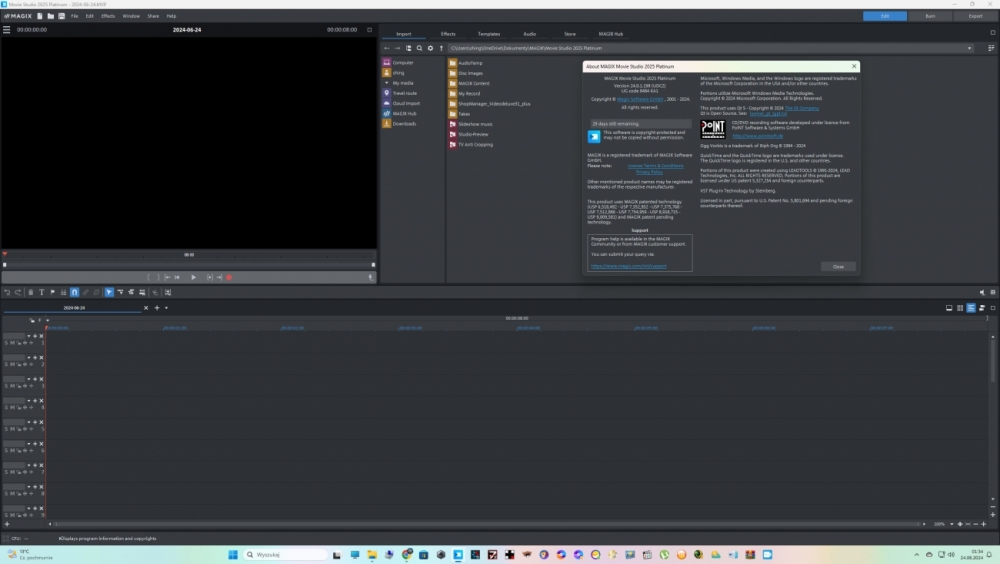The image size is (1000, 564).
Task: Open the pointsoft.de website link
Action: 757,136
